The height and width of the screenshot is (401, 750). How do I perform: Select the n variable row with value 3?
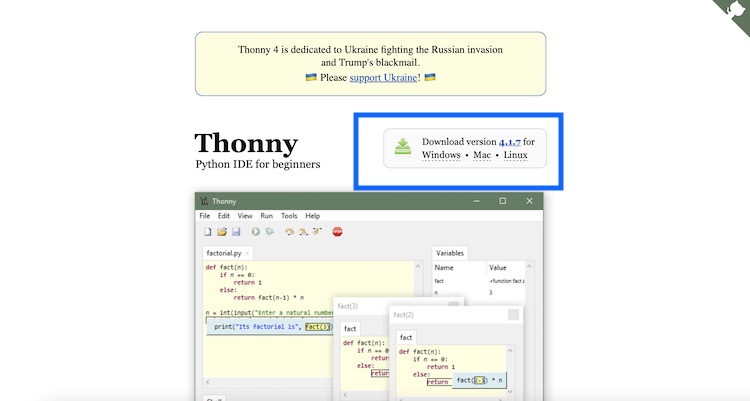click(478, 292)
